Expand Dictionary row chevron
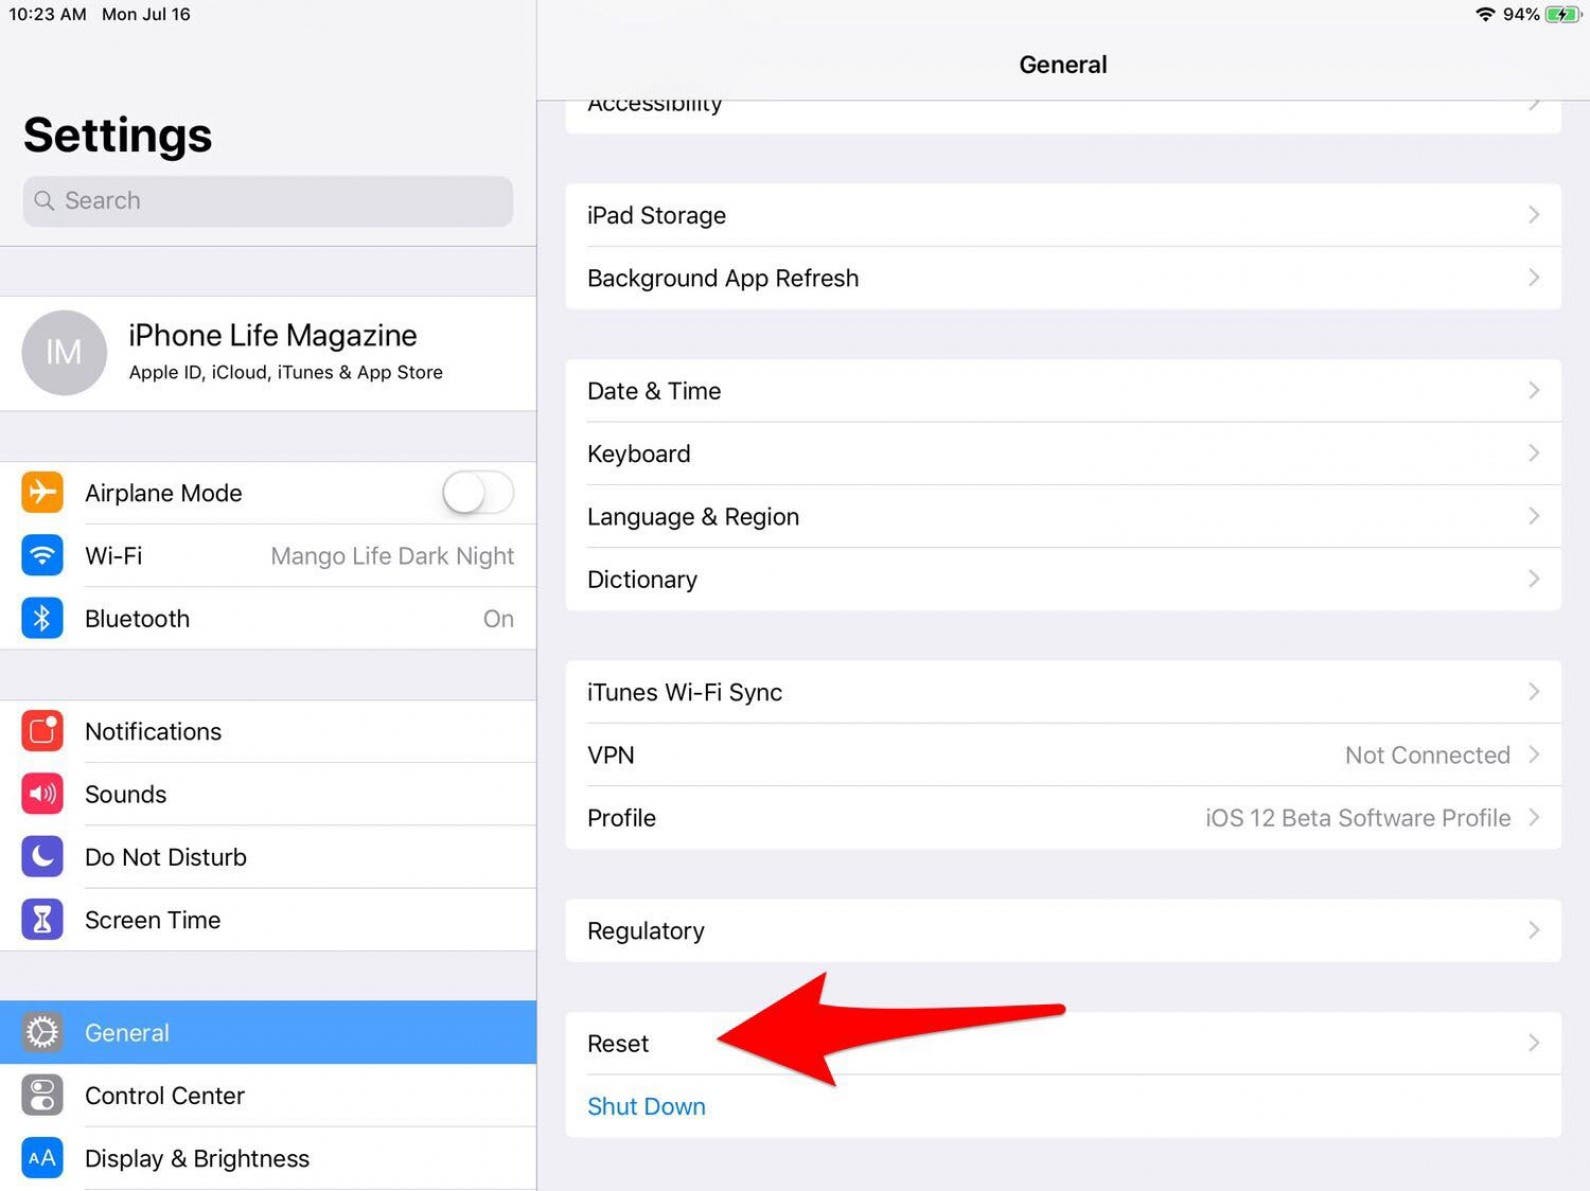Screen dimensions: 1590x1191 pyautogui.click(x=1534, y=579)
